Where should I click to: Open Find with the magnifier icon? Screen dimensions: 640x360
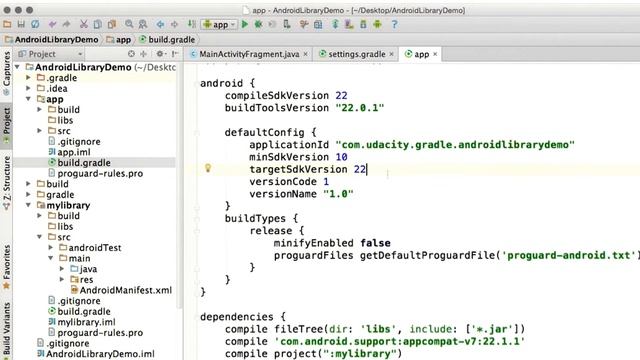pos(129,24)
